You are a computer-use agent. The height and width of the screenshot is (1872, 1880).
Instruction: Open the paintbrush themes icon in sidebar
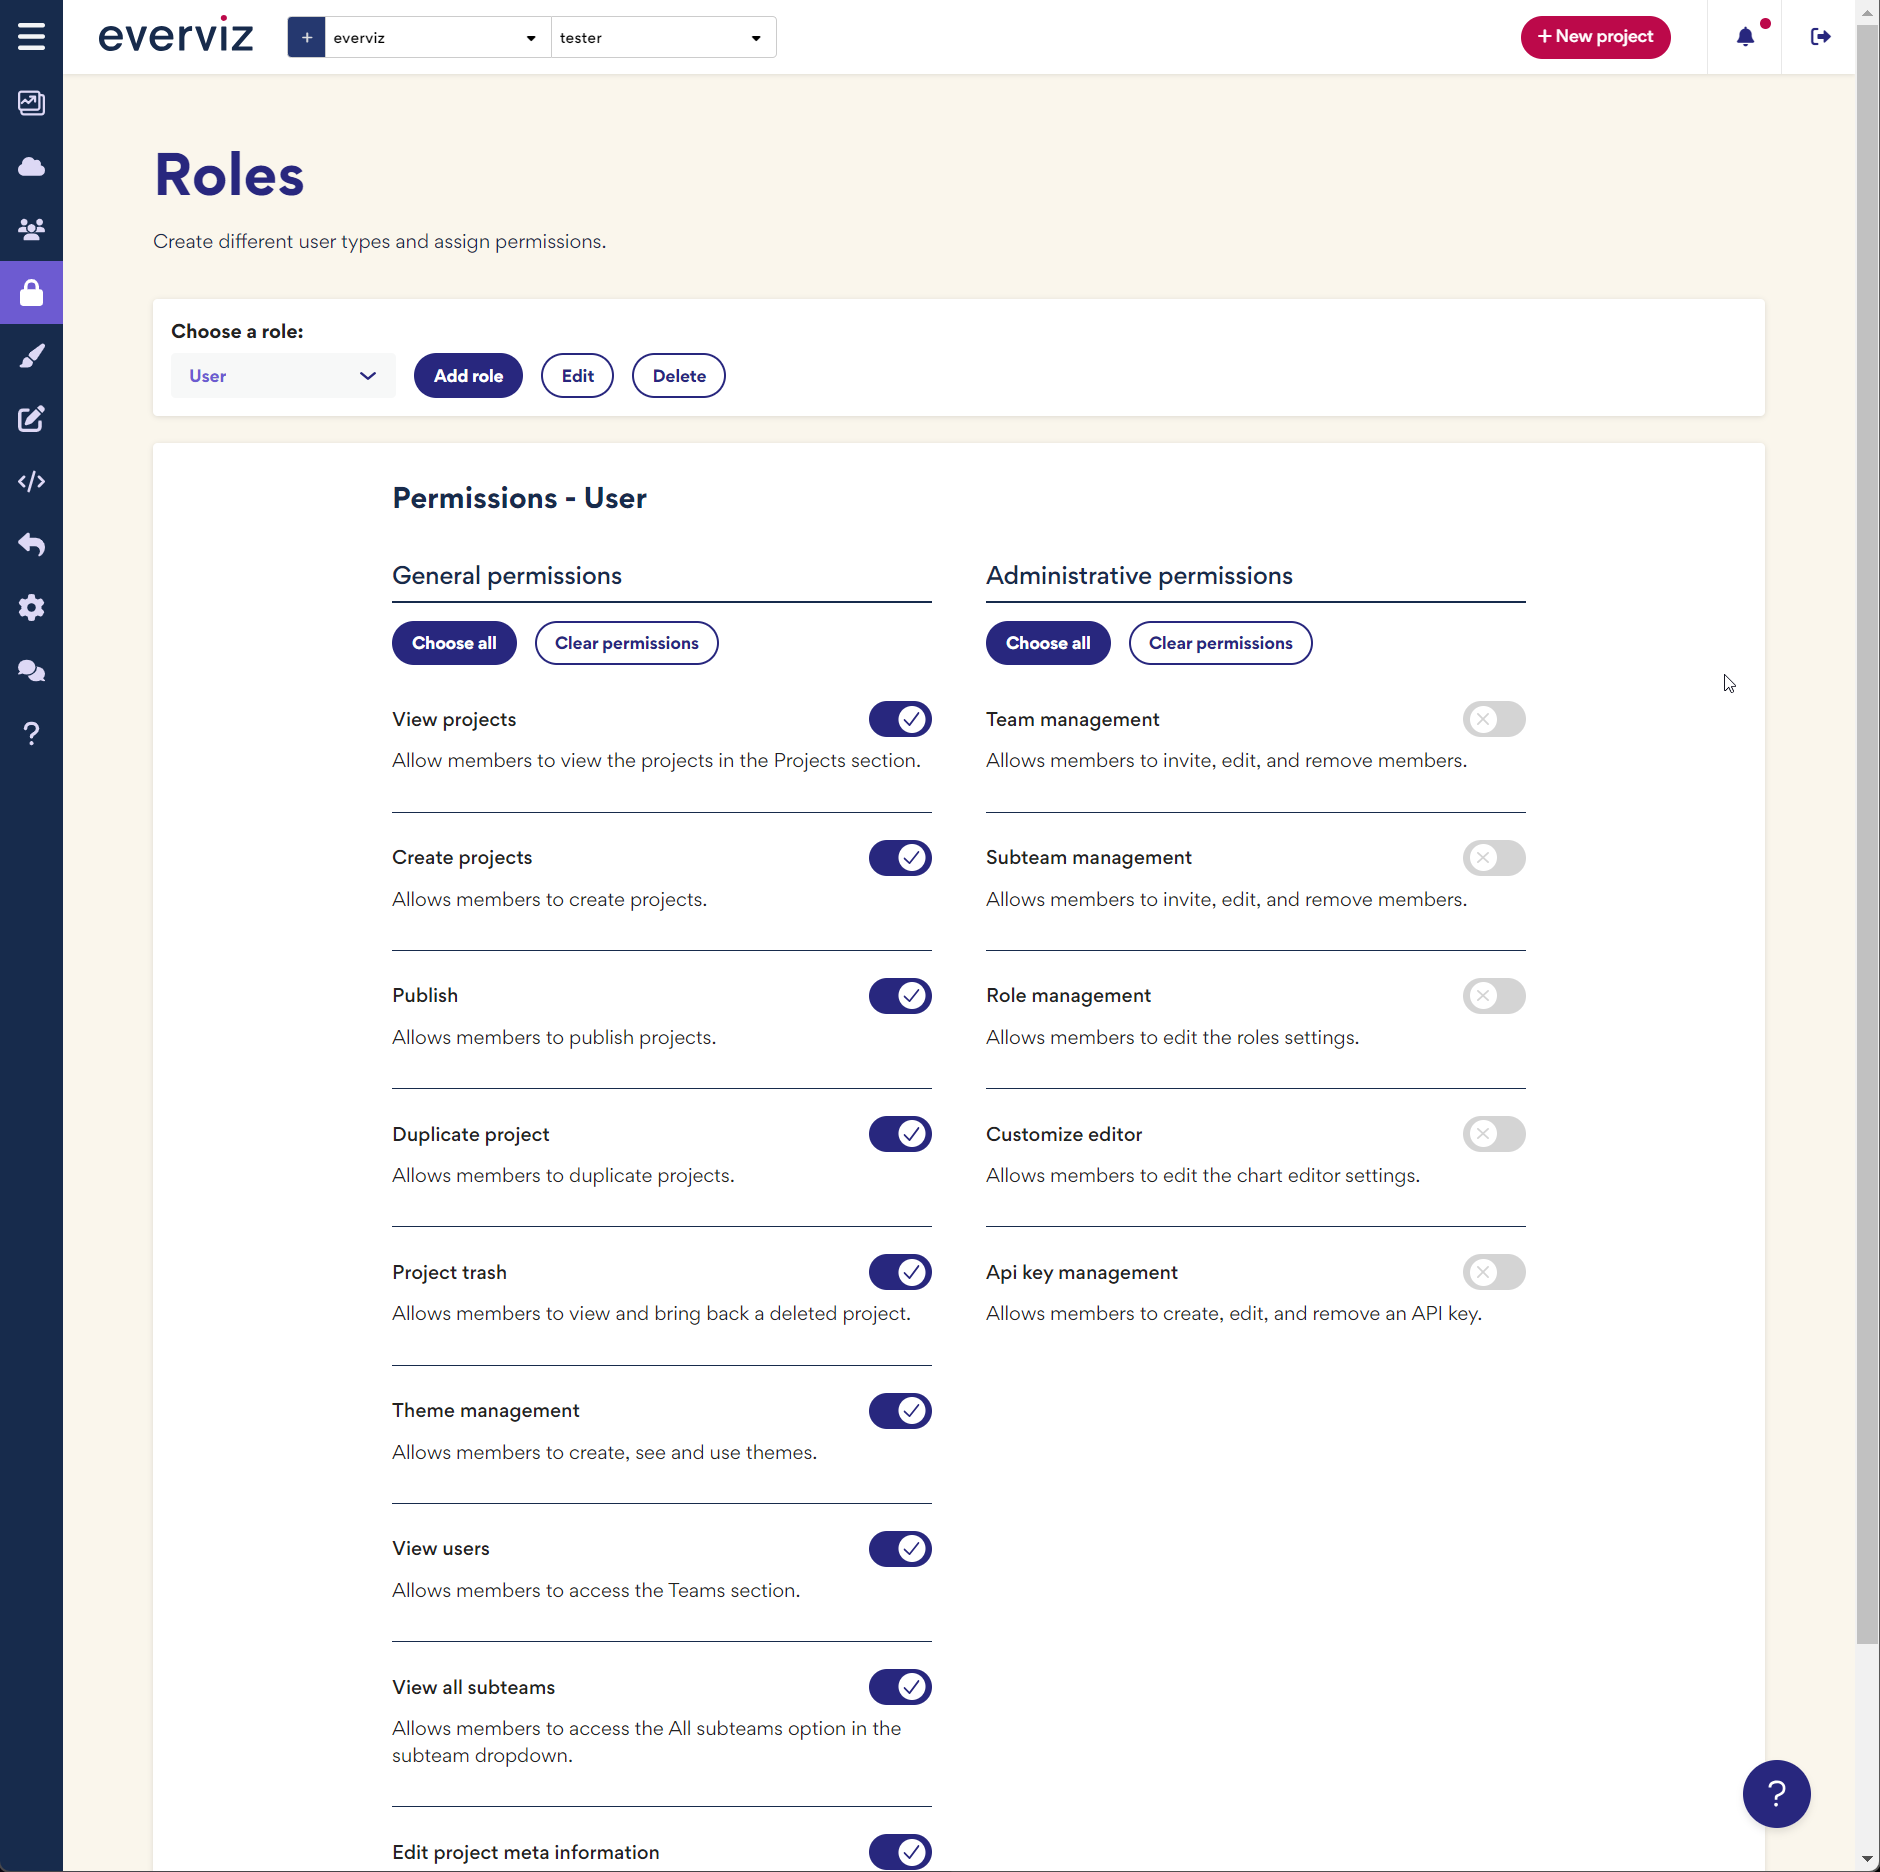(31, 355)
